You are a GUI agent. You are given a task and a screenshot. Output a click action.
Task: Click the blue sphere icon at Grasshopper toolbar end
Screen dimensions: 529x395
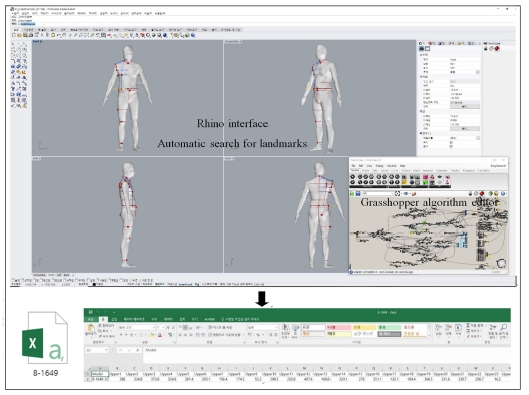click(x=503, y=194)
